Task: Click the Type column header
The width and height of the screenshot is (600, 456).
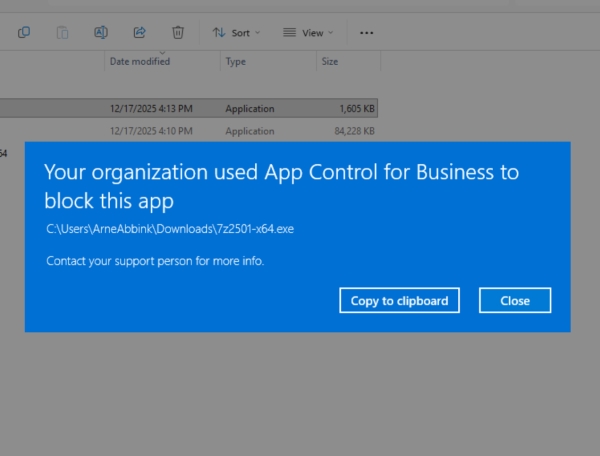Action: [236, 62]
